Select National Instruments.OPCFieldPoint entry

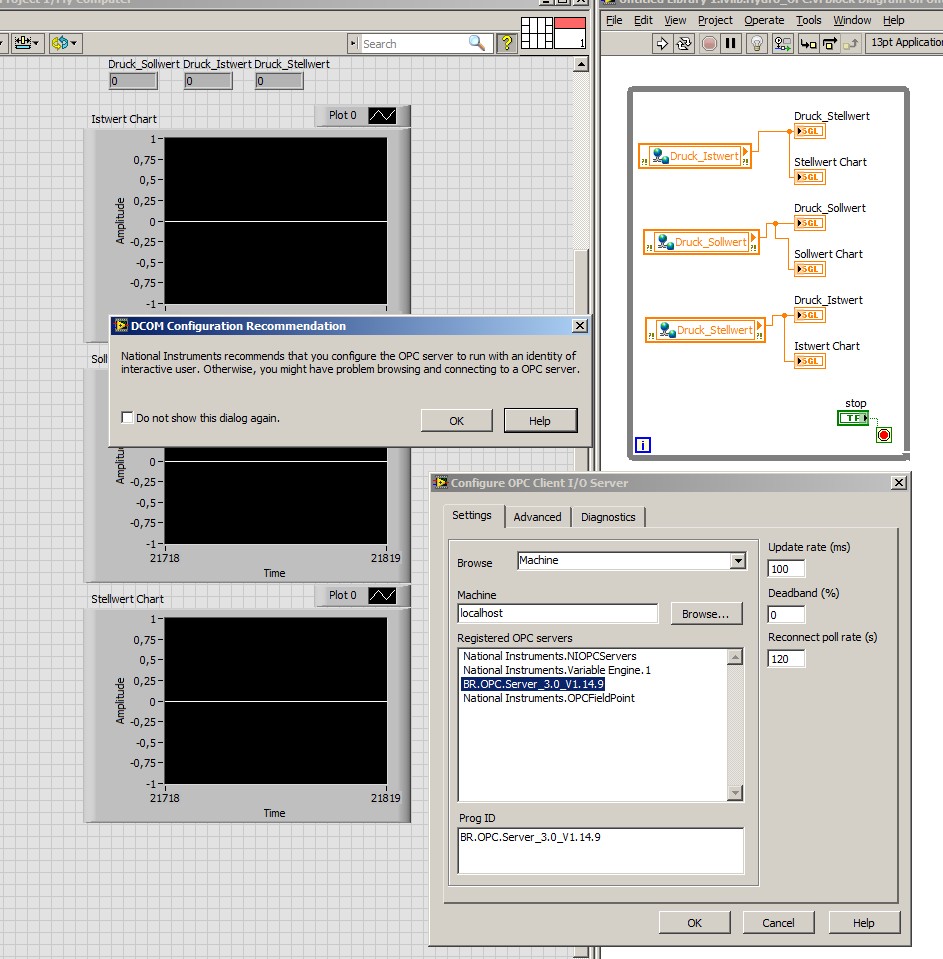point(549,698)
